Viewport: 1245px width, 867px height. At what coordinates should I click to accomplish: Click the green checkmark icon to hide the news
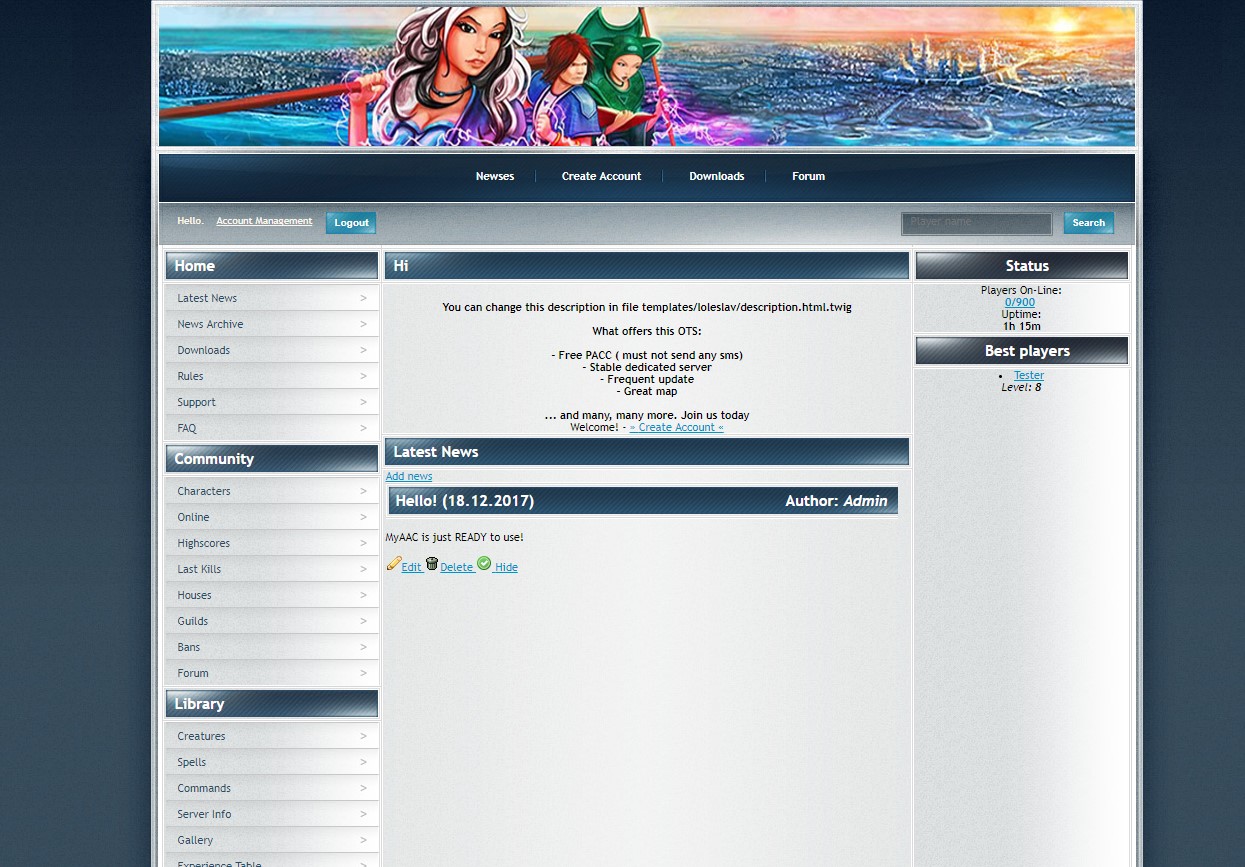tap(483, 562)
